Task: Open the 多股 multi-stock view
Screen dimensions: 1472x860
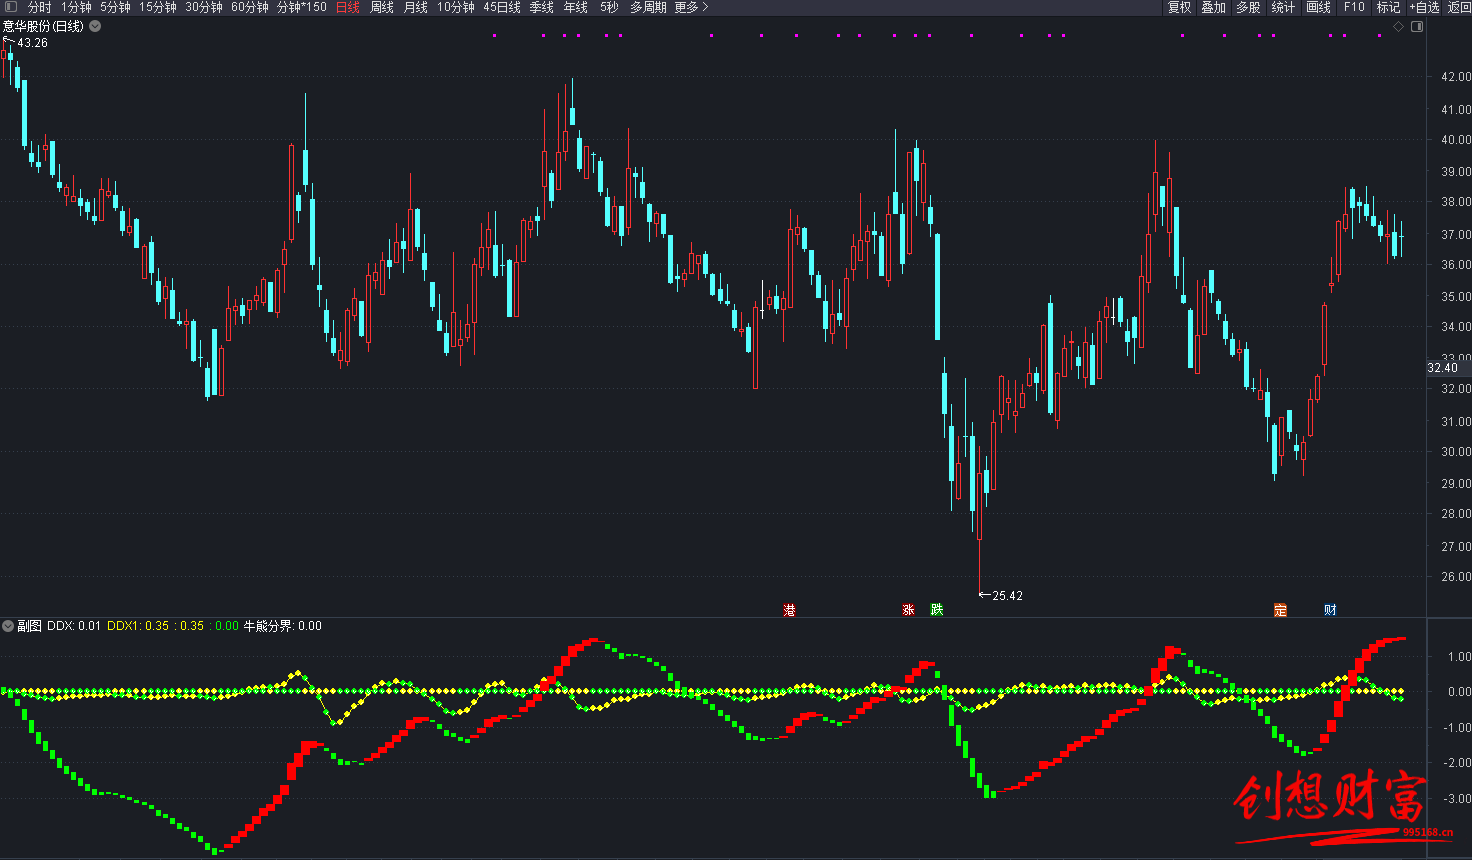Action: click(x=1248, y=7)
